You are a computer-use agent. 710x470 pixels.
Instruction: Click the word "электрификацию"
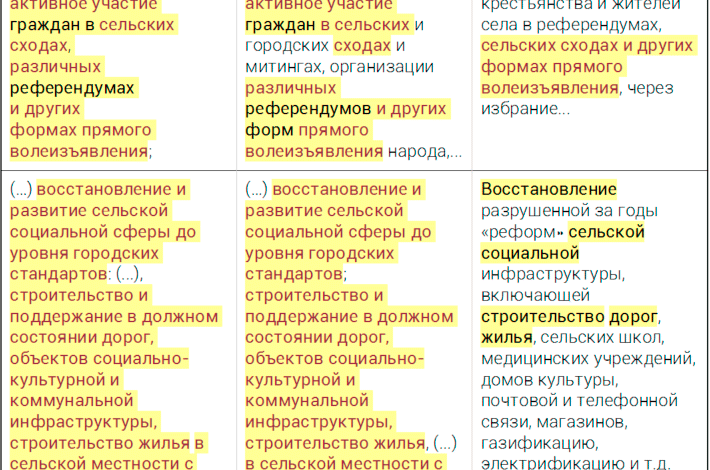546,464
